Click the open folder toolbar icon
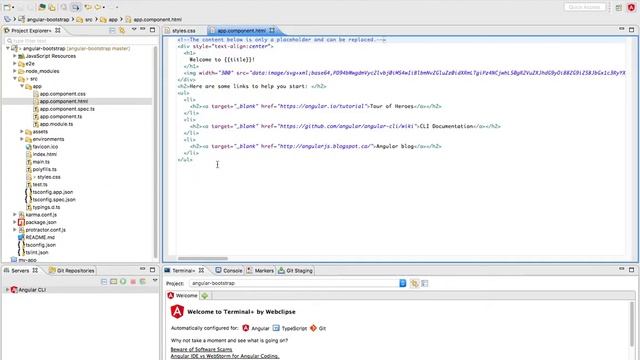This screenshot has width=640, height=360. (52, 7)
